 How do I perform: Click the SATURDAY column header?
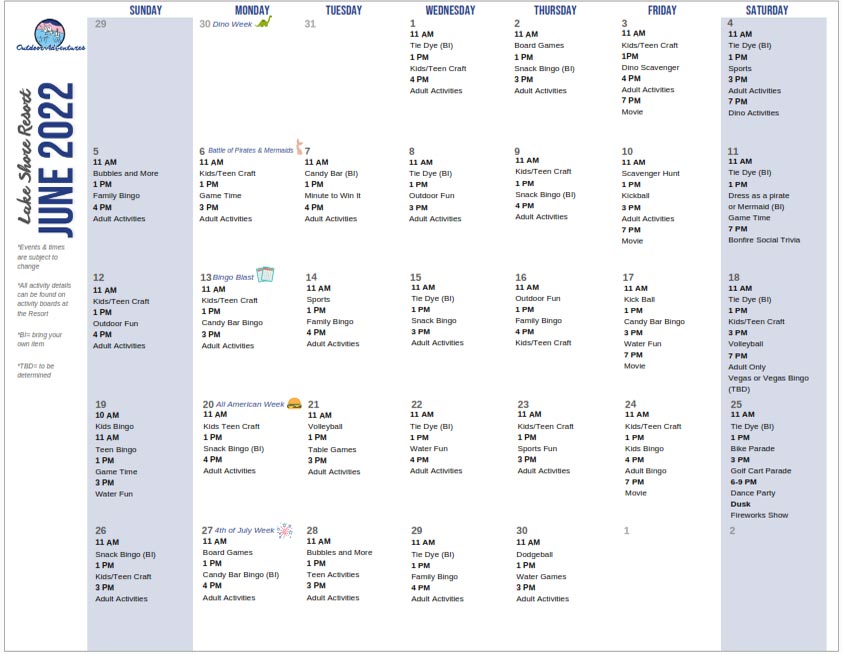(767, 10)
